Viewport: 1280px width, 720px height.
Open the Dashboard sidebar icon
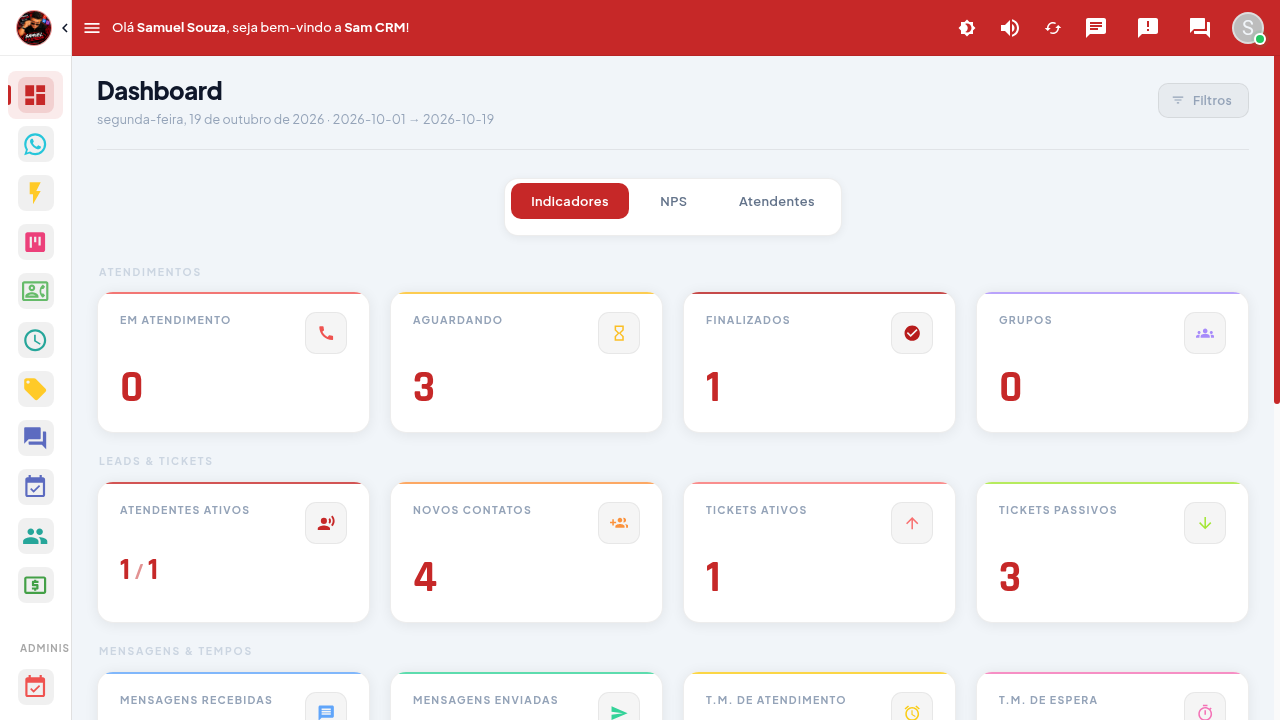coord(36,95)
